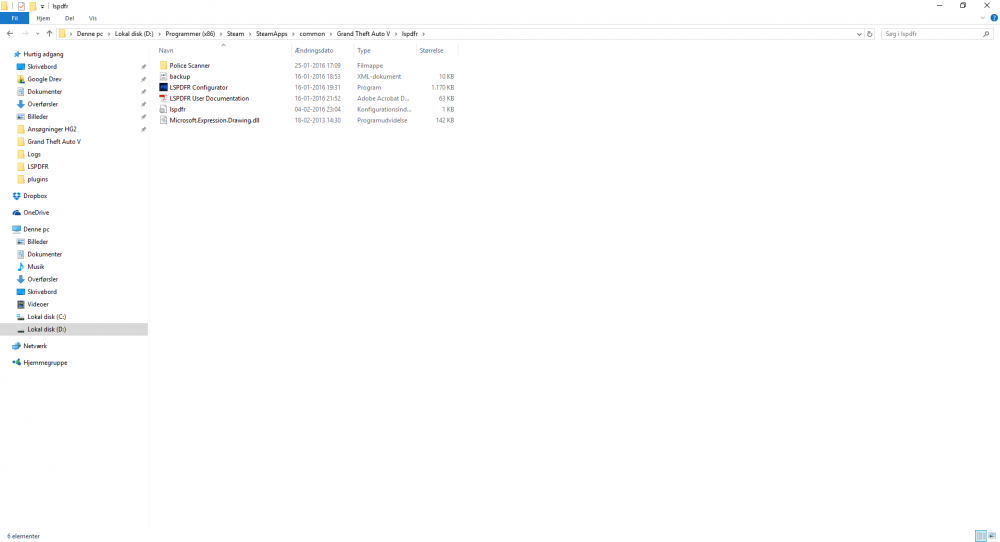Navigate to Programmer (x86) breadcrumb
The image size is (1000, 542).
190,34
